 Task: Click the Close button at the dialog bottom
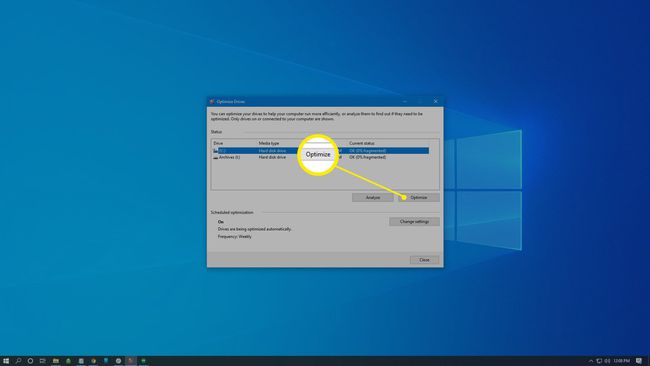pyautogui.click(x=424, y=260)
